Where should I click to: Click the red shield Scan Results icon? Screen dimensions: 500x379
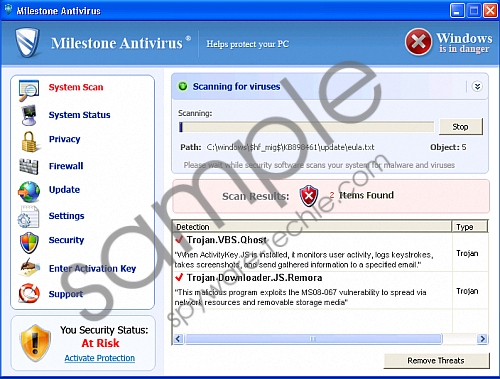pyautogui.click(x=309, y=196)
